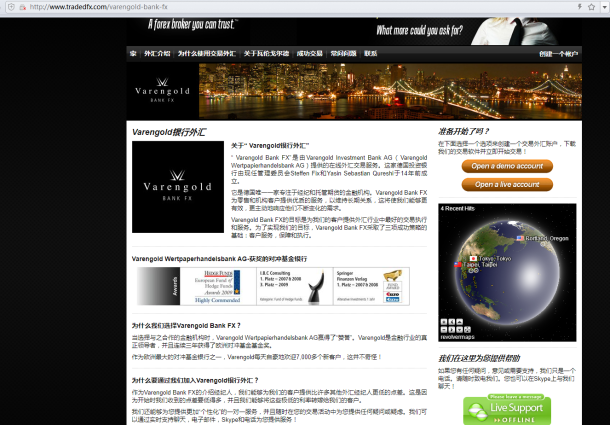The image size is (610, 425).
Task: Open the 关于瓦伦戈尔德 menu item
Action: (266, 53)
